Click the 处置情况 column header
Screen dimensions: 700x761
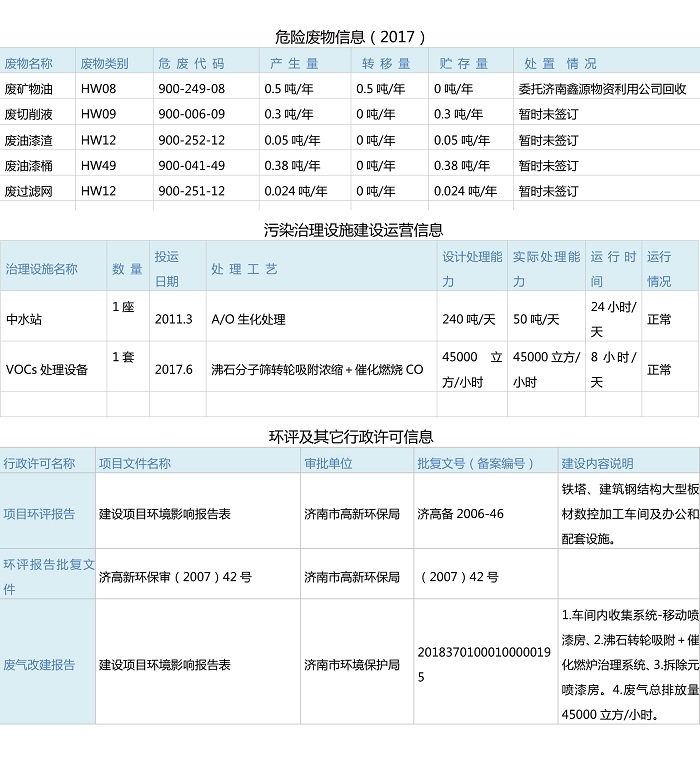[x=560, y=63]
